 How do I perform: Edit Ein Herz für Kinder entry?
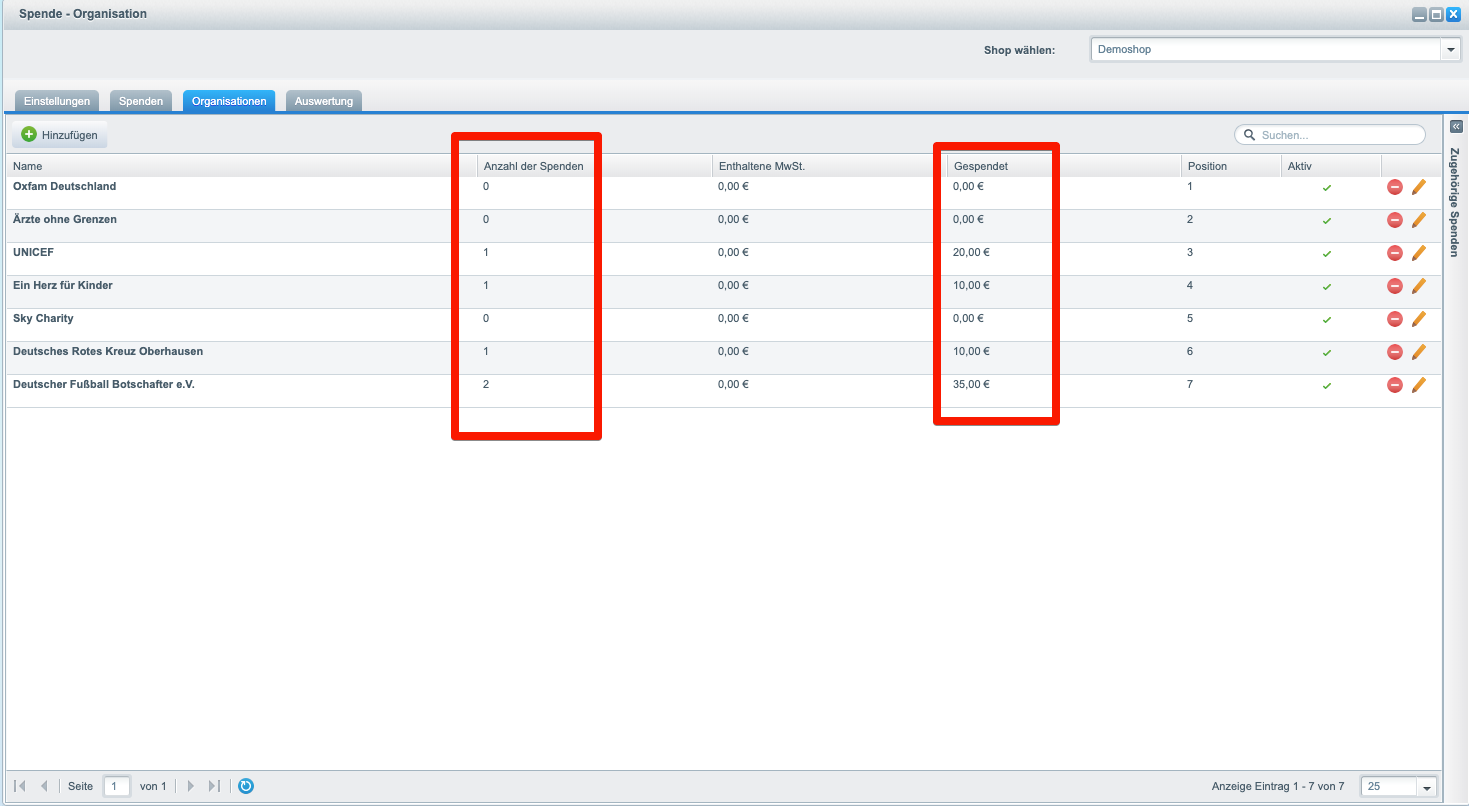1418,286
